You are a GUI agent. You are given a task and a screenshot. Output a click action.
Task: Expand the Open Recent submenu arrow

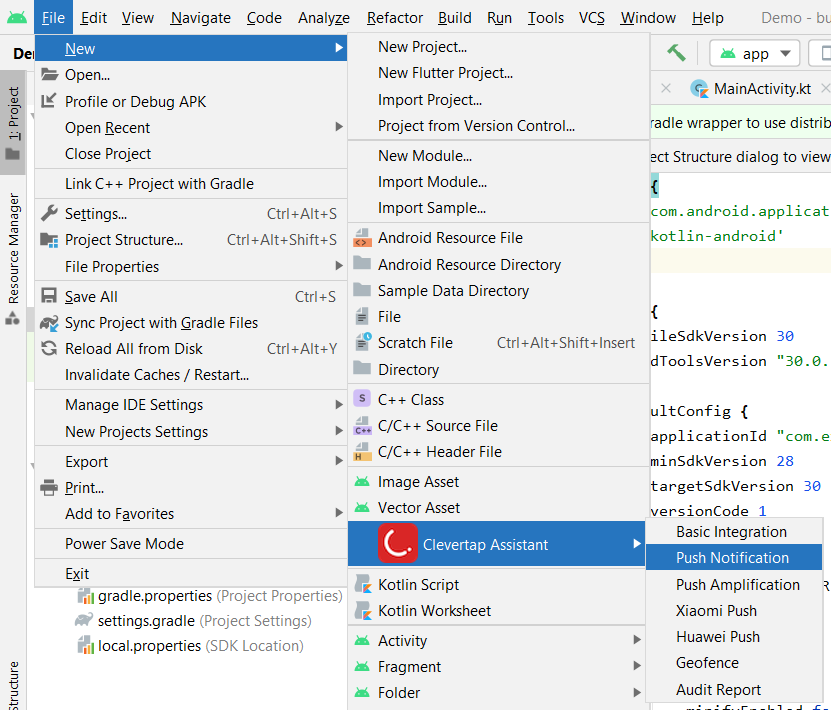pyautogui.click(x=339, y=127)
